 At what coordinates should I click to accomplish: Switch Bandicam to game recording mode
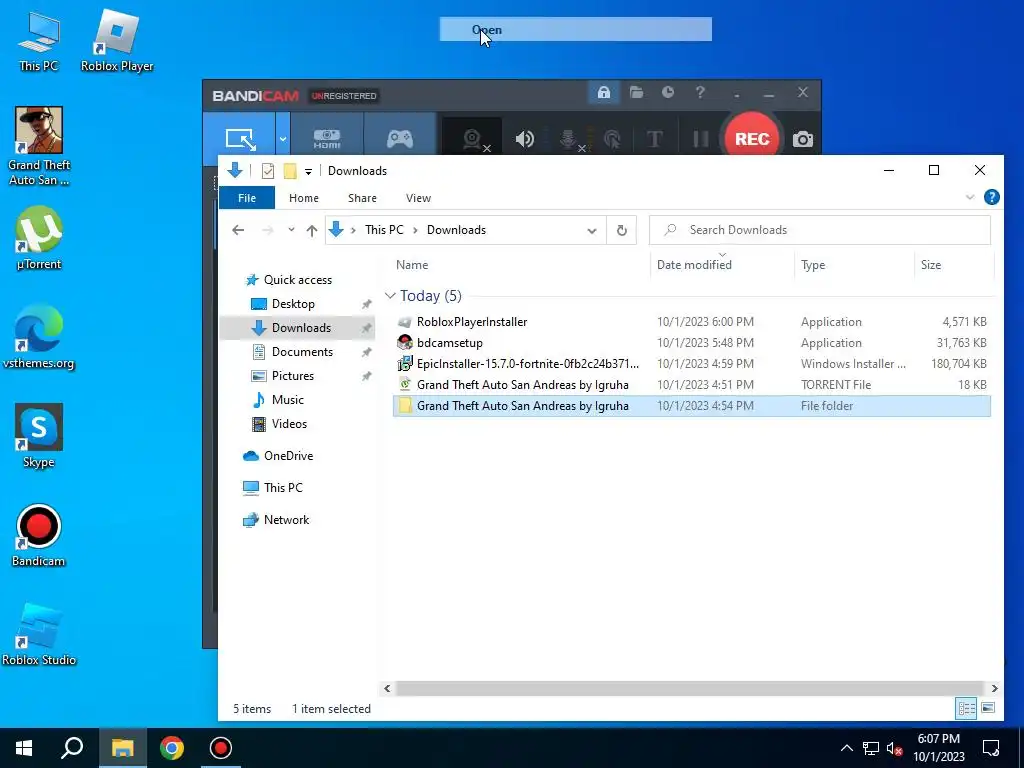coord(400,138)
